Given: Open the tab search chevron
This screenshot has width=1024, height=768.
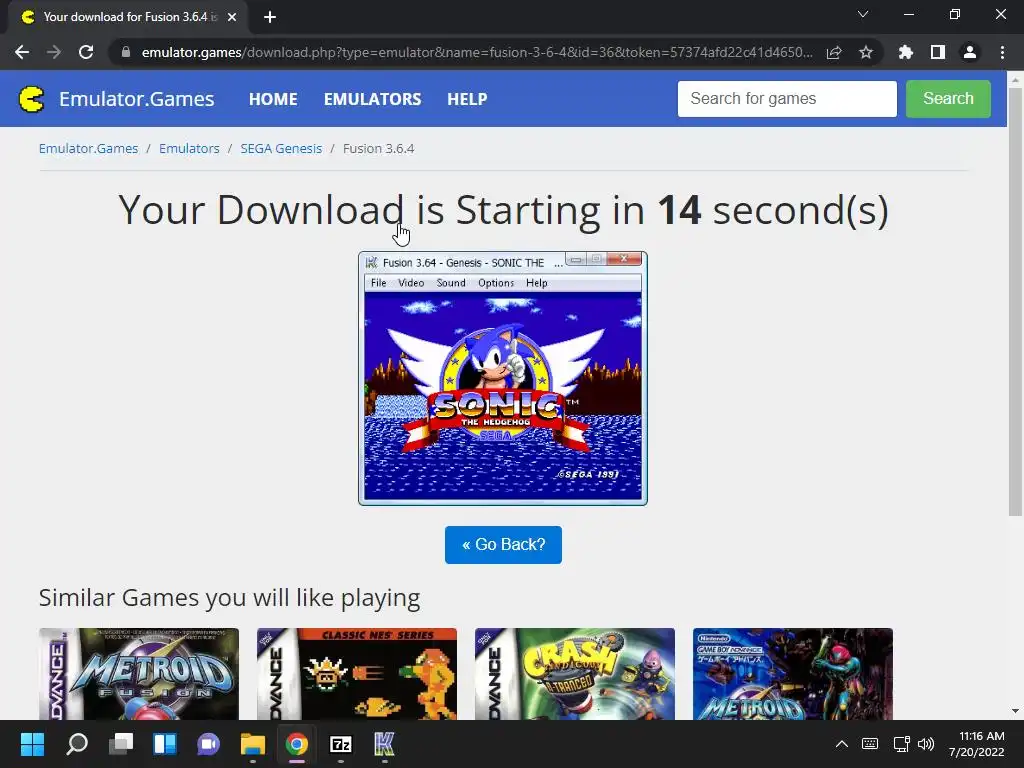Looking at the screenshot, I should (x=863, y=14).
